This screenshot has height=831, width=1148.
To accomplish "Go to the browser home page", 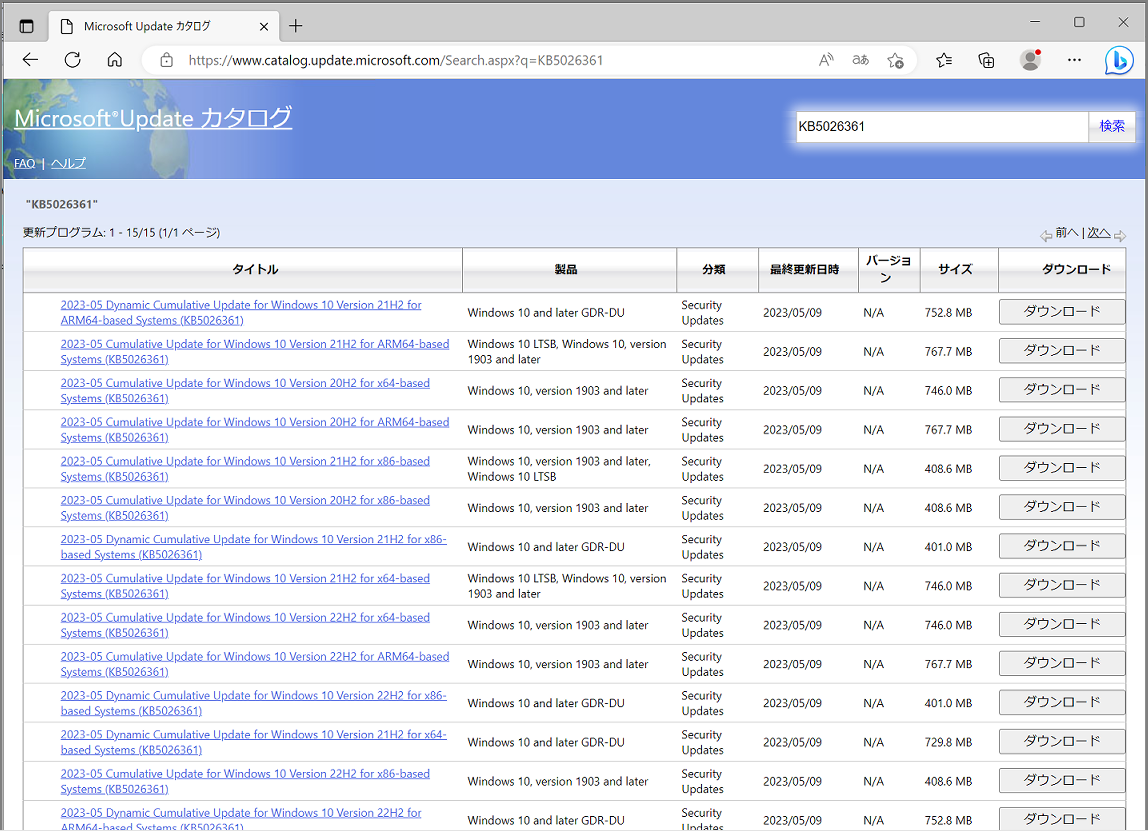I will [x=115, y=60].
